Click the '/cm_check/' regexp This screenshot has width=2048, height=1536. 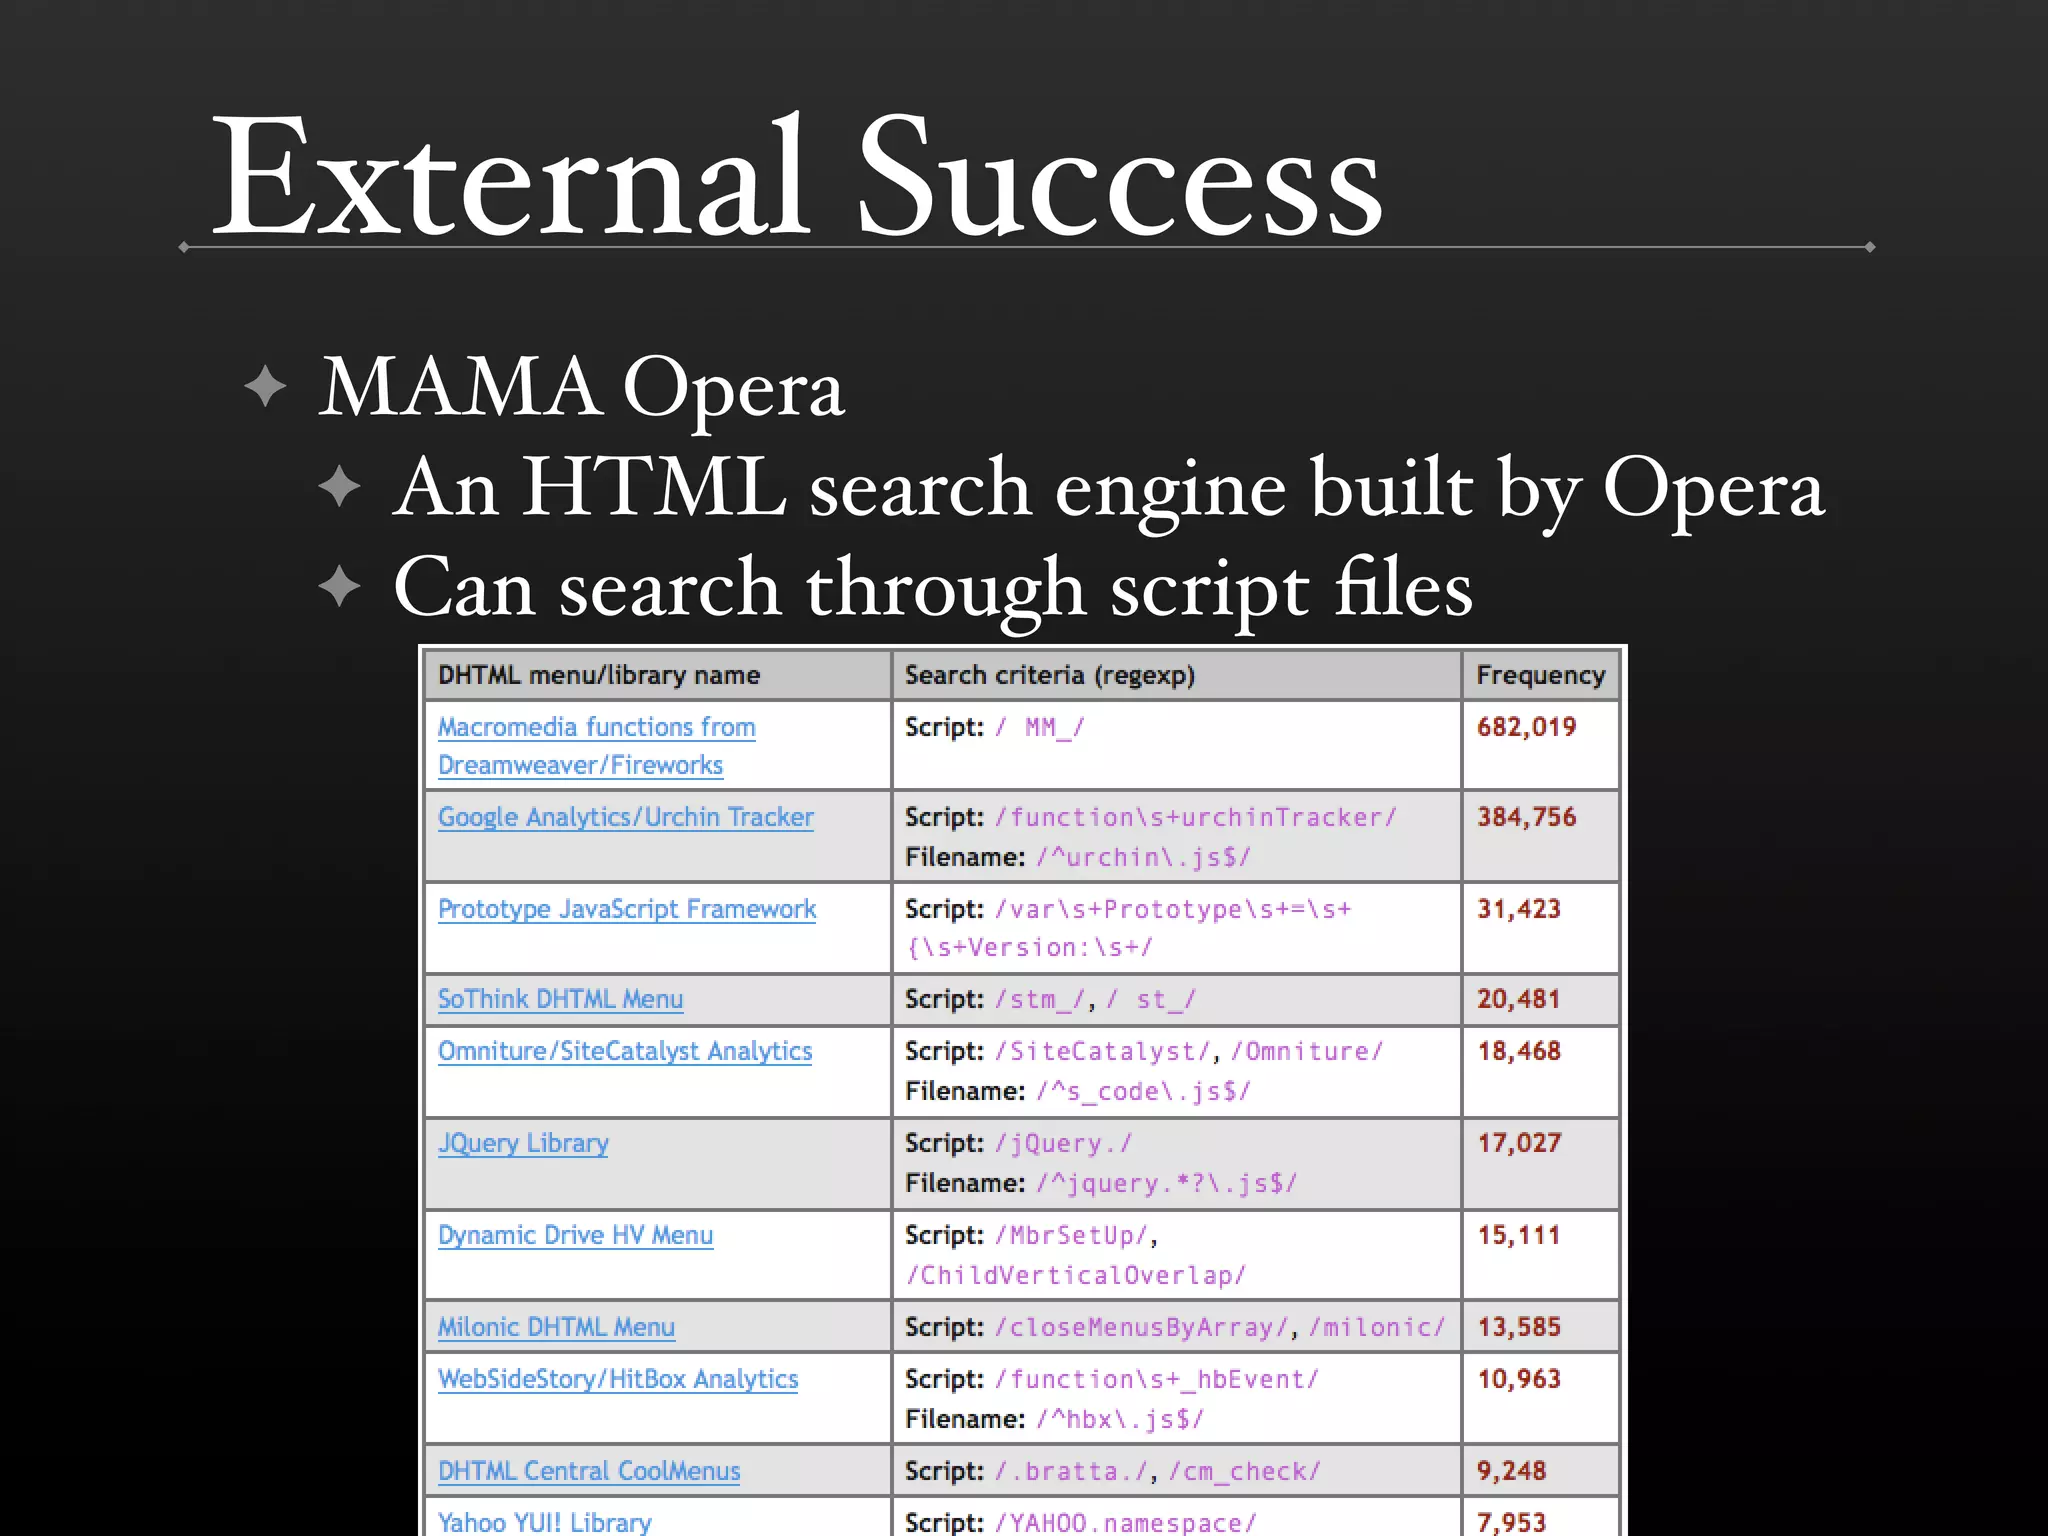pyautogui.click(x=1245, y=1471)
